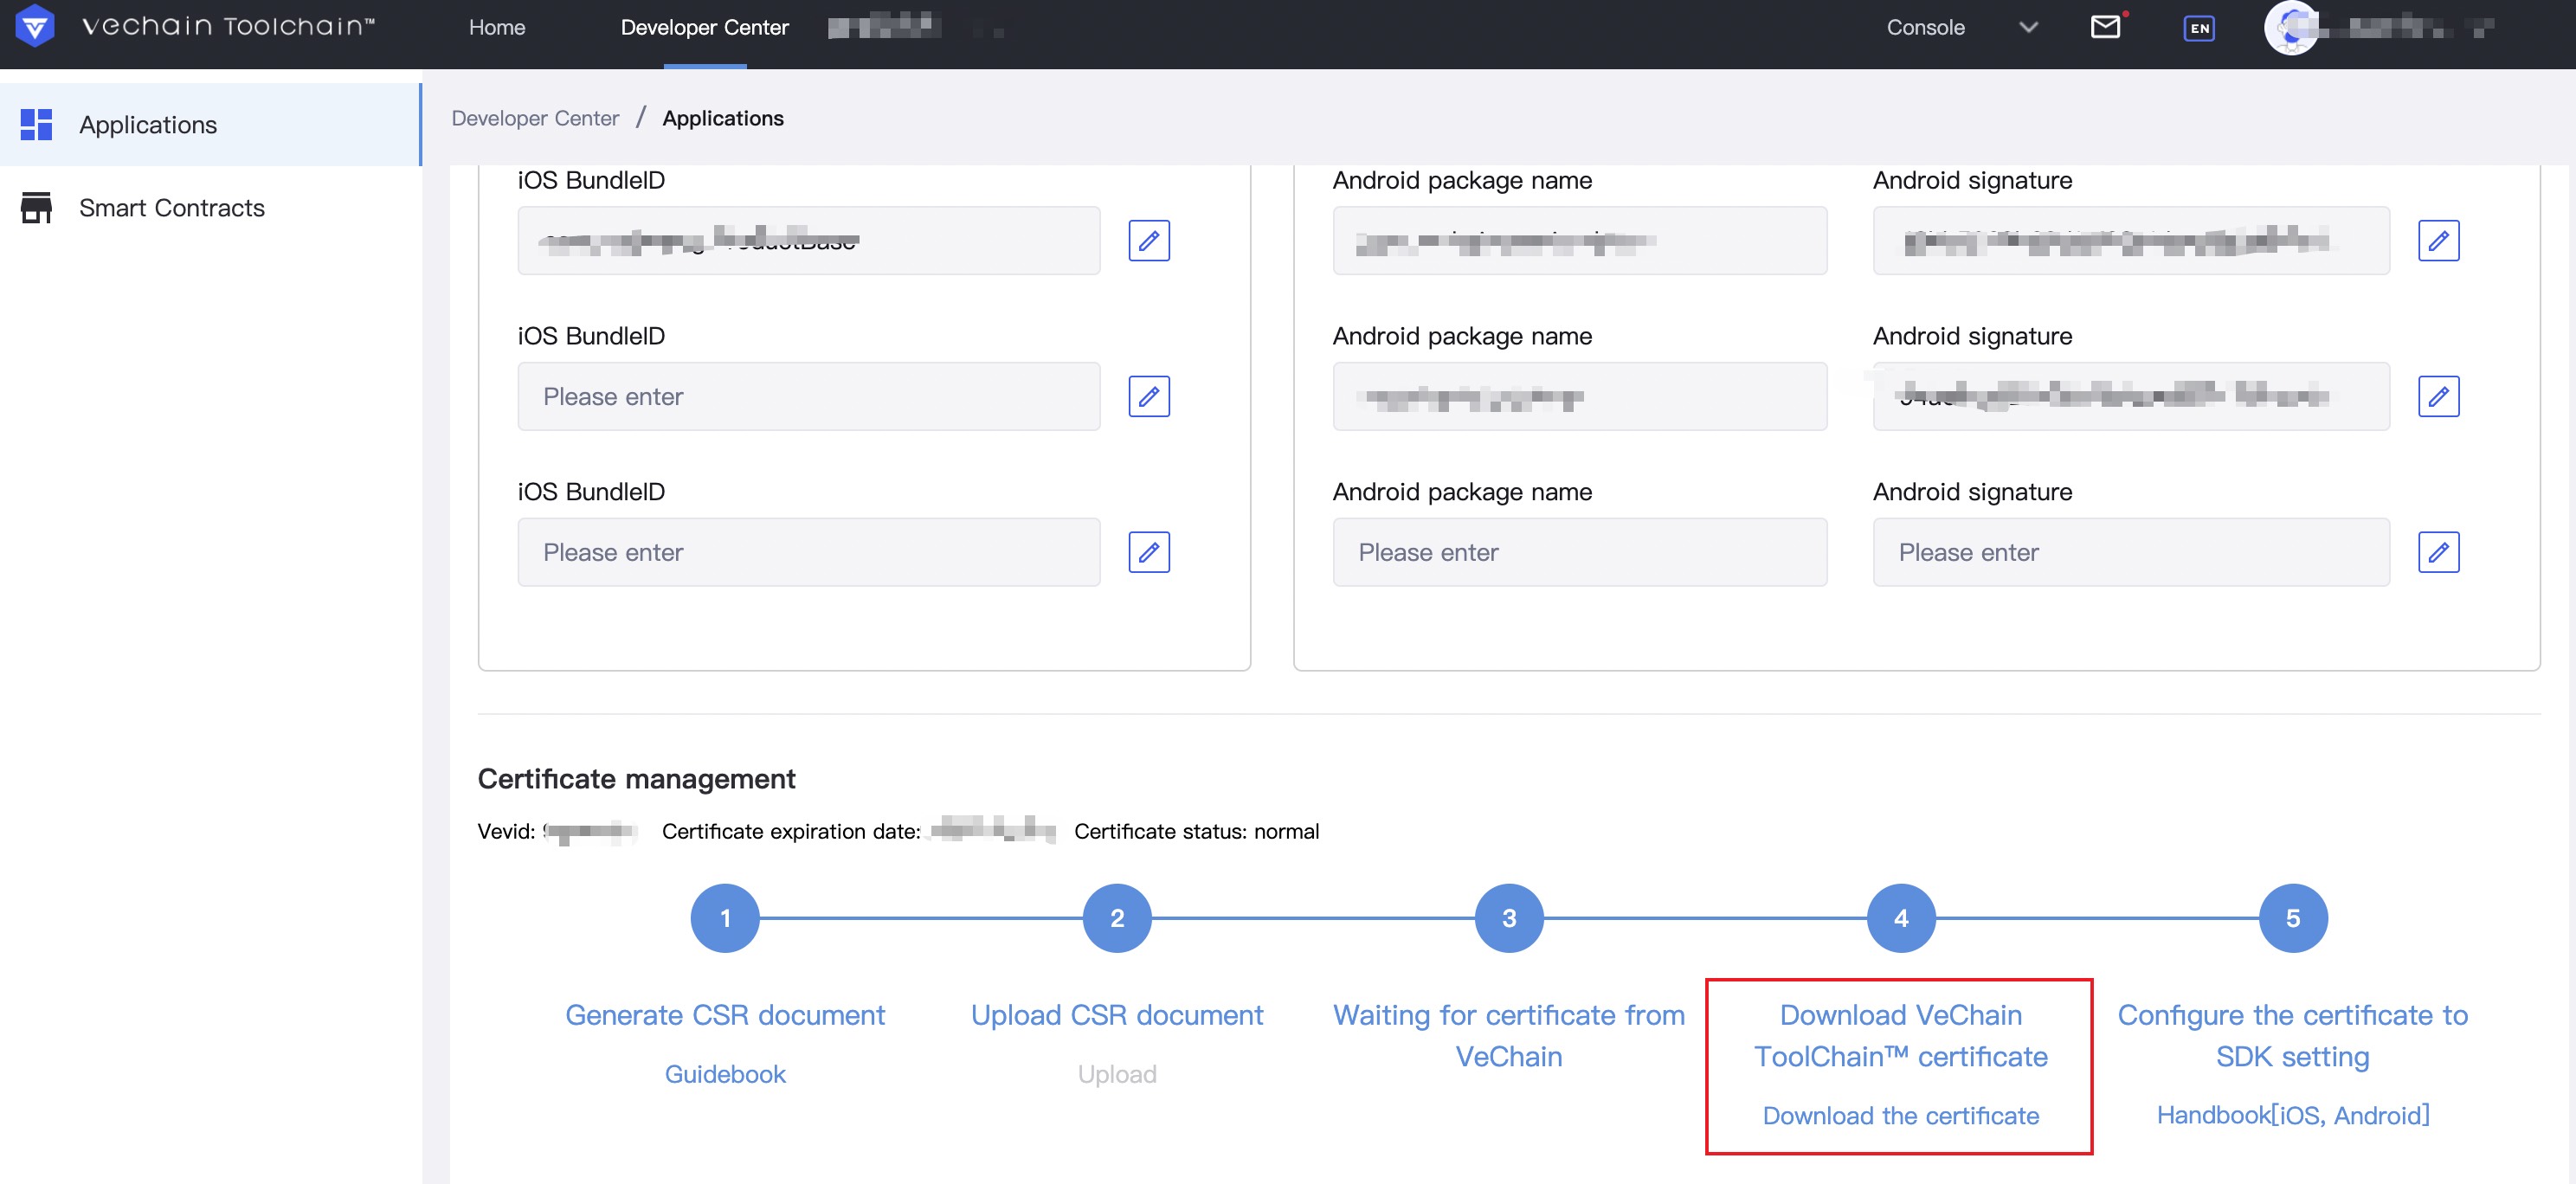This screenshot has height=1184, width=2576.
Task: Edit the third iOS BundleID row
Action: (1149, 553)
